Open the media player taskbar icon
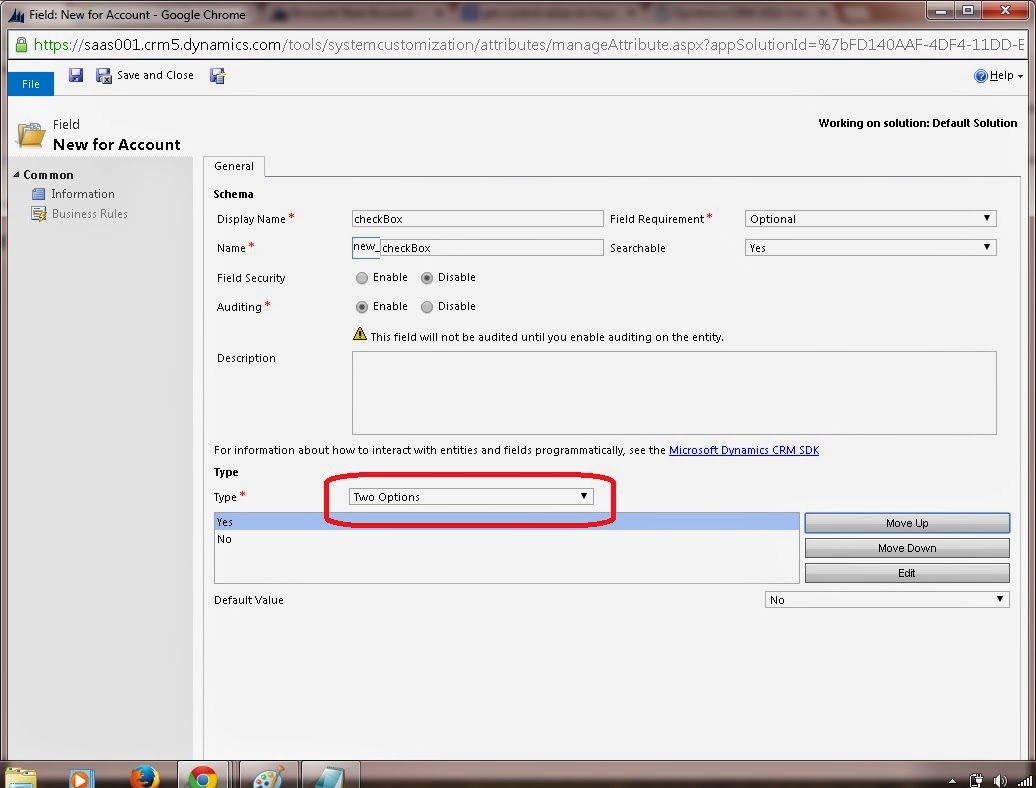 coord(81,778)
